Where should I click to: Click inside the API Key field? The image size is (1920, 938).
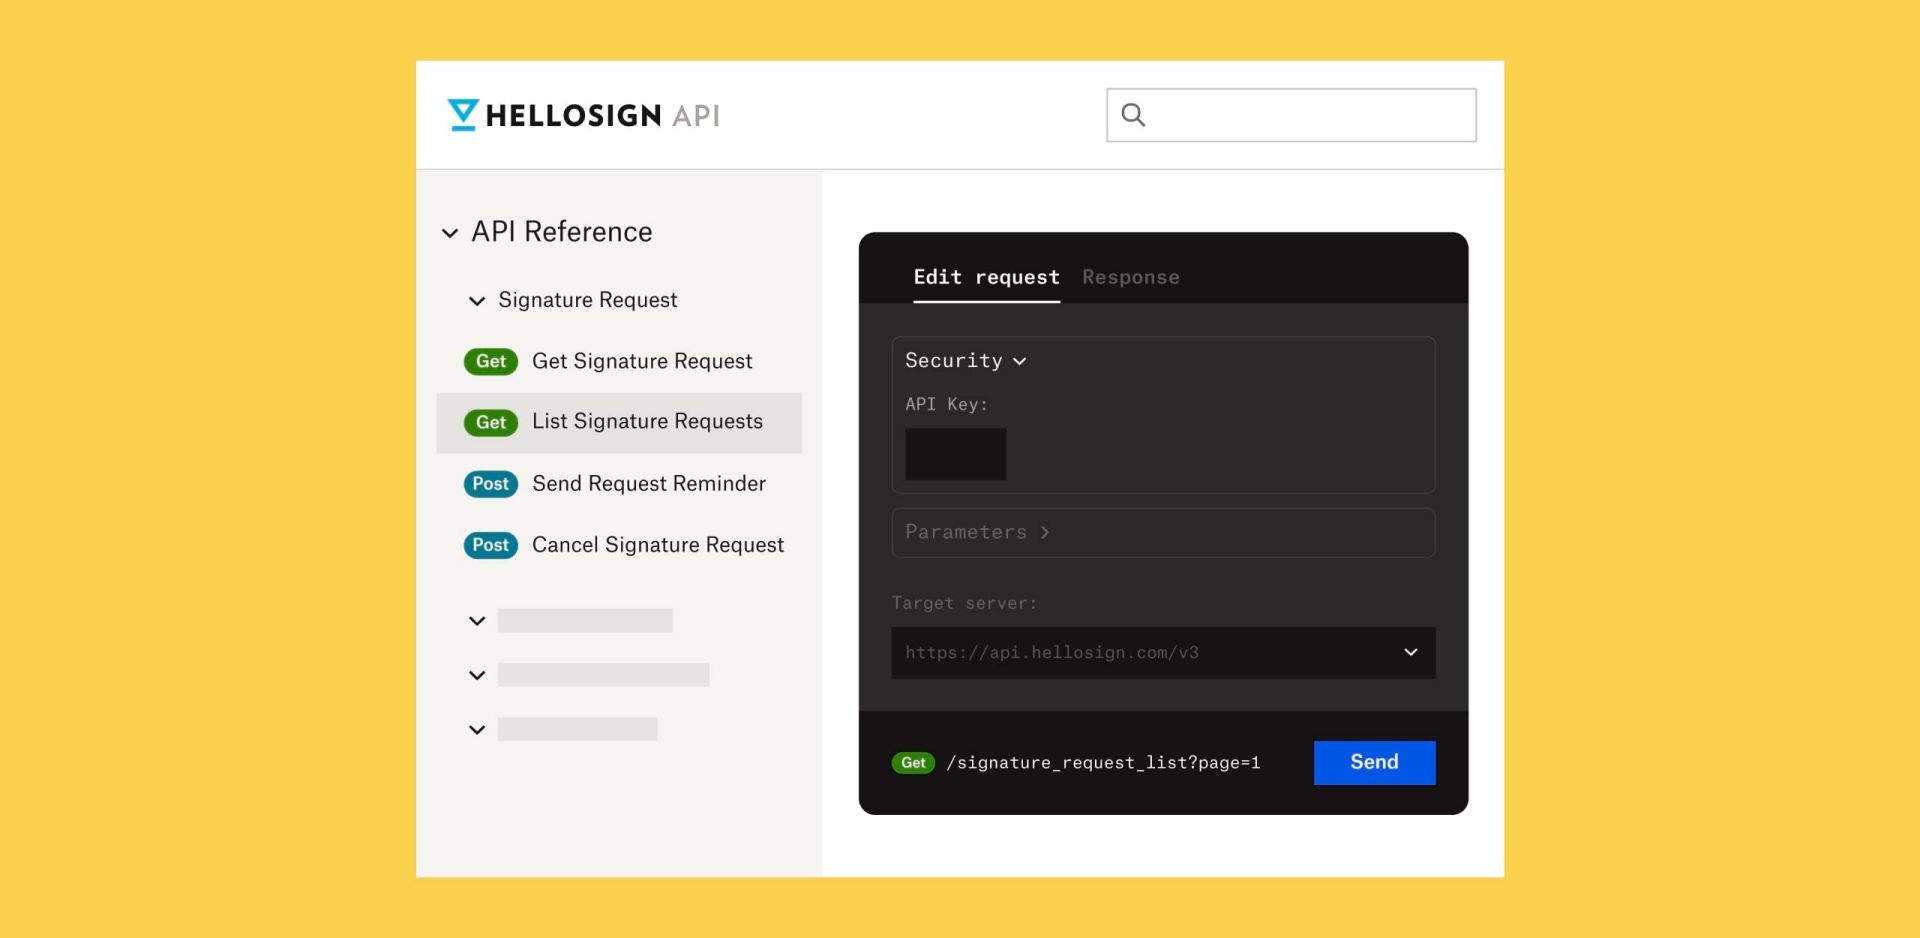955,454
